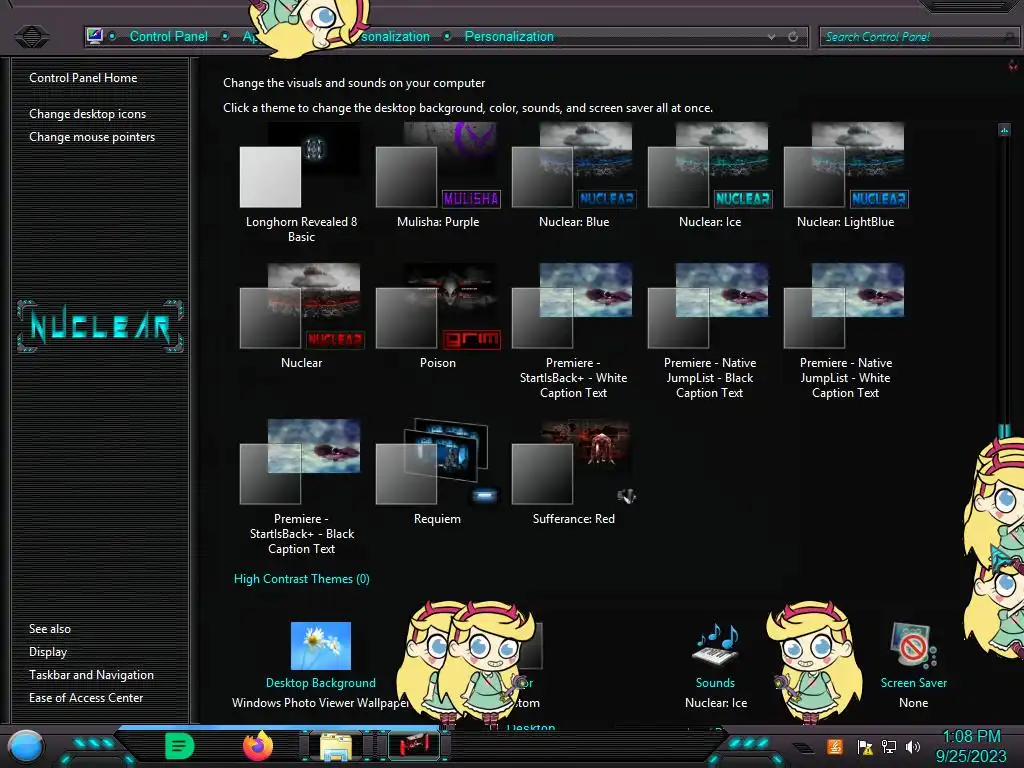Image resolution: width=1024 pixels, height=768 pixels.
Task: Pick the red Nuclear theme
Action: pyautogui.click(x=301, y=317)
